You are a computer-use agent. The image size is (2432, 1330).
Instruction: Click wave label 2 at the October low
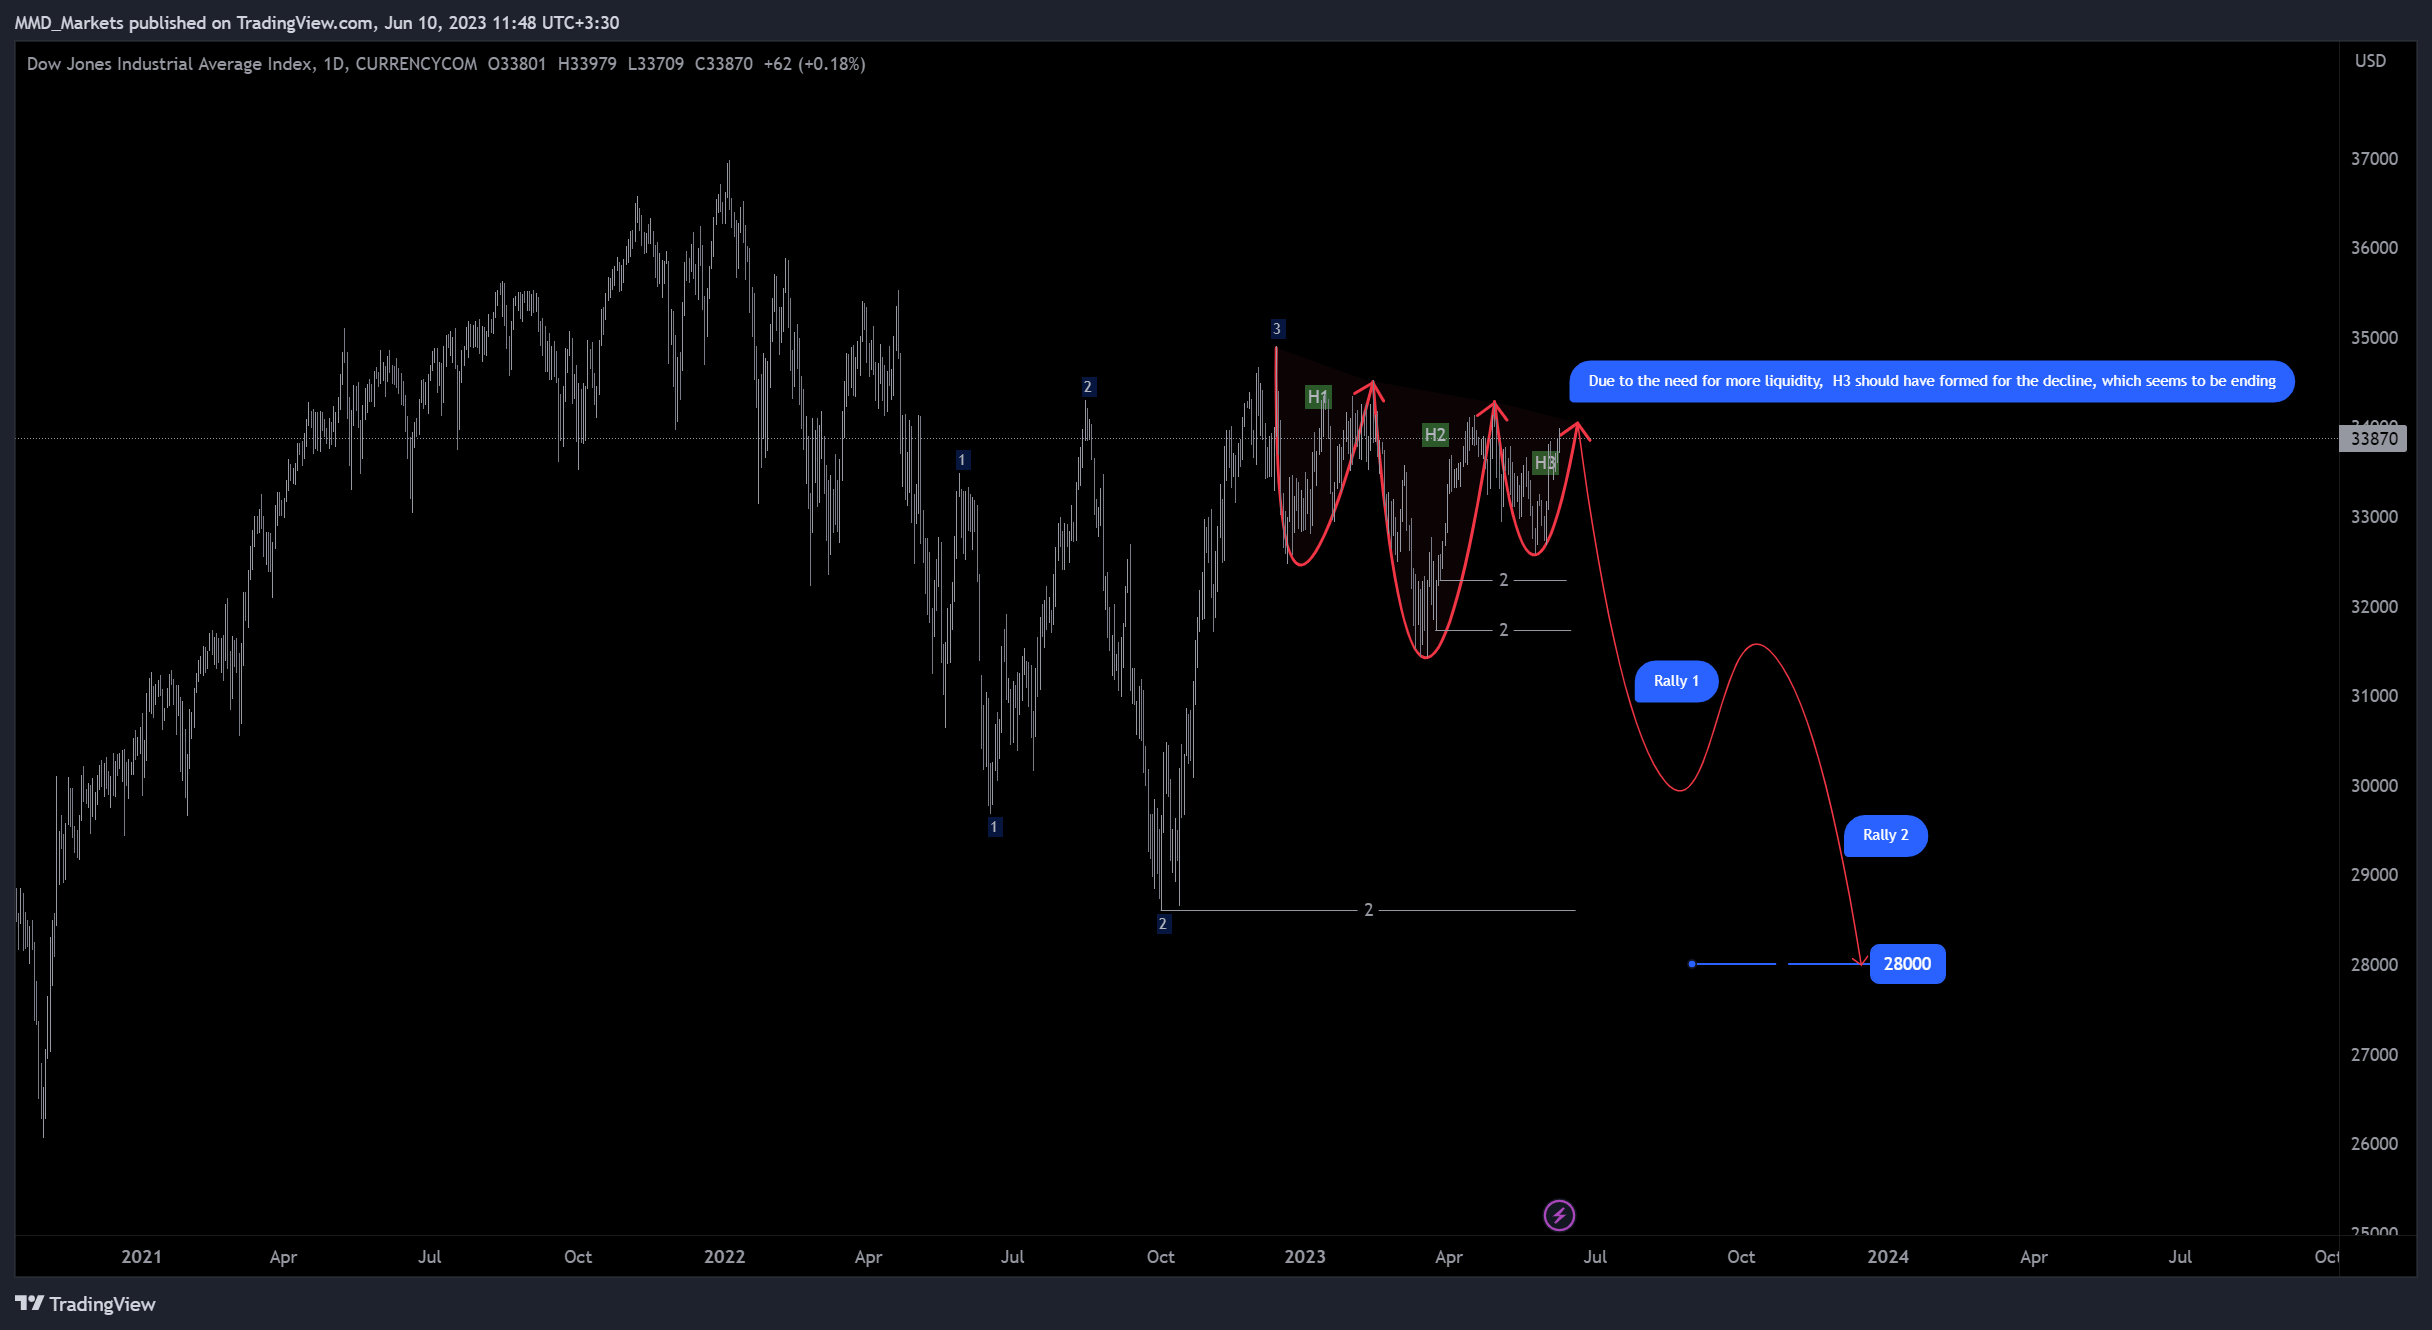(1163, 924)
